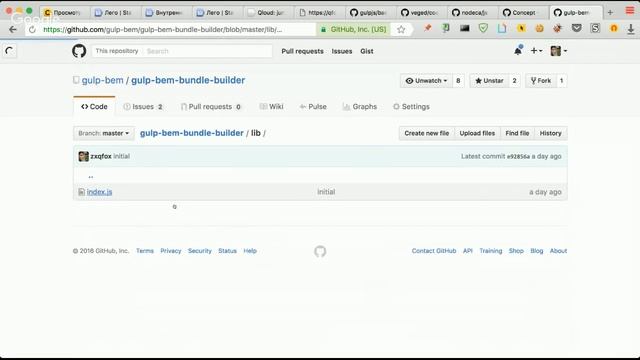Click the index.js 'initial' commit message
This screenshot has height=360, width=640.
tap(326, 192)
